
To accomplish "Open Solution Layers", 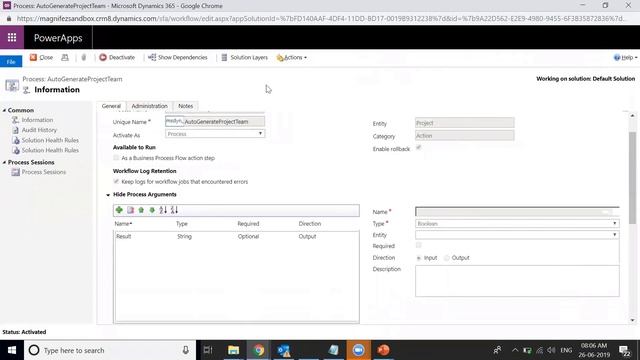I will point(244,58).
